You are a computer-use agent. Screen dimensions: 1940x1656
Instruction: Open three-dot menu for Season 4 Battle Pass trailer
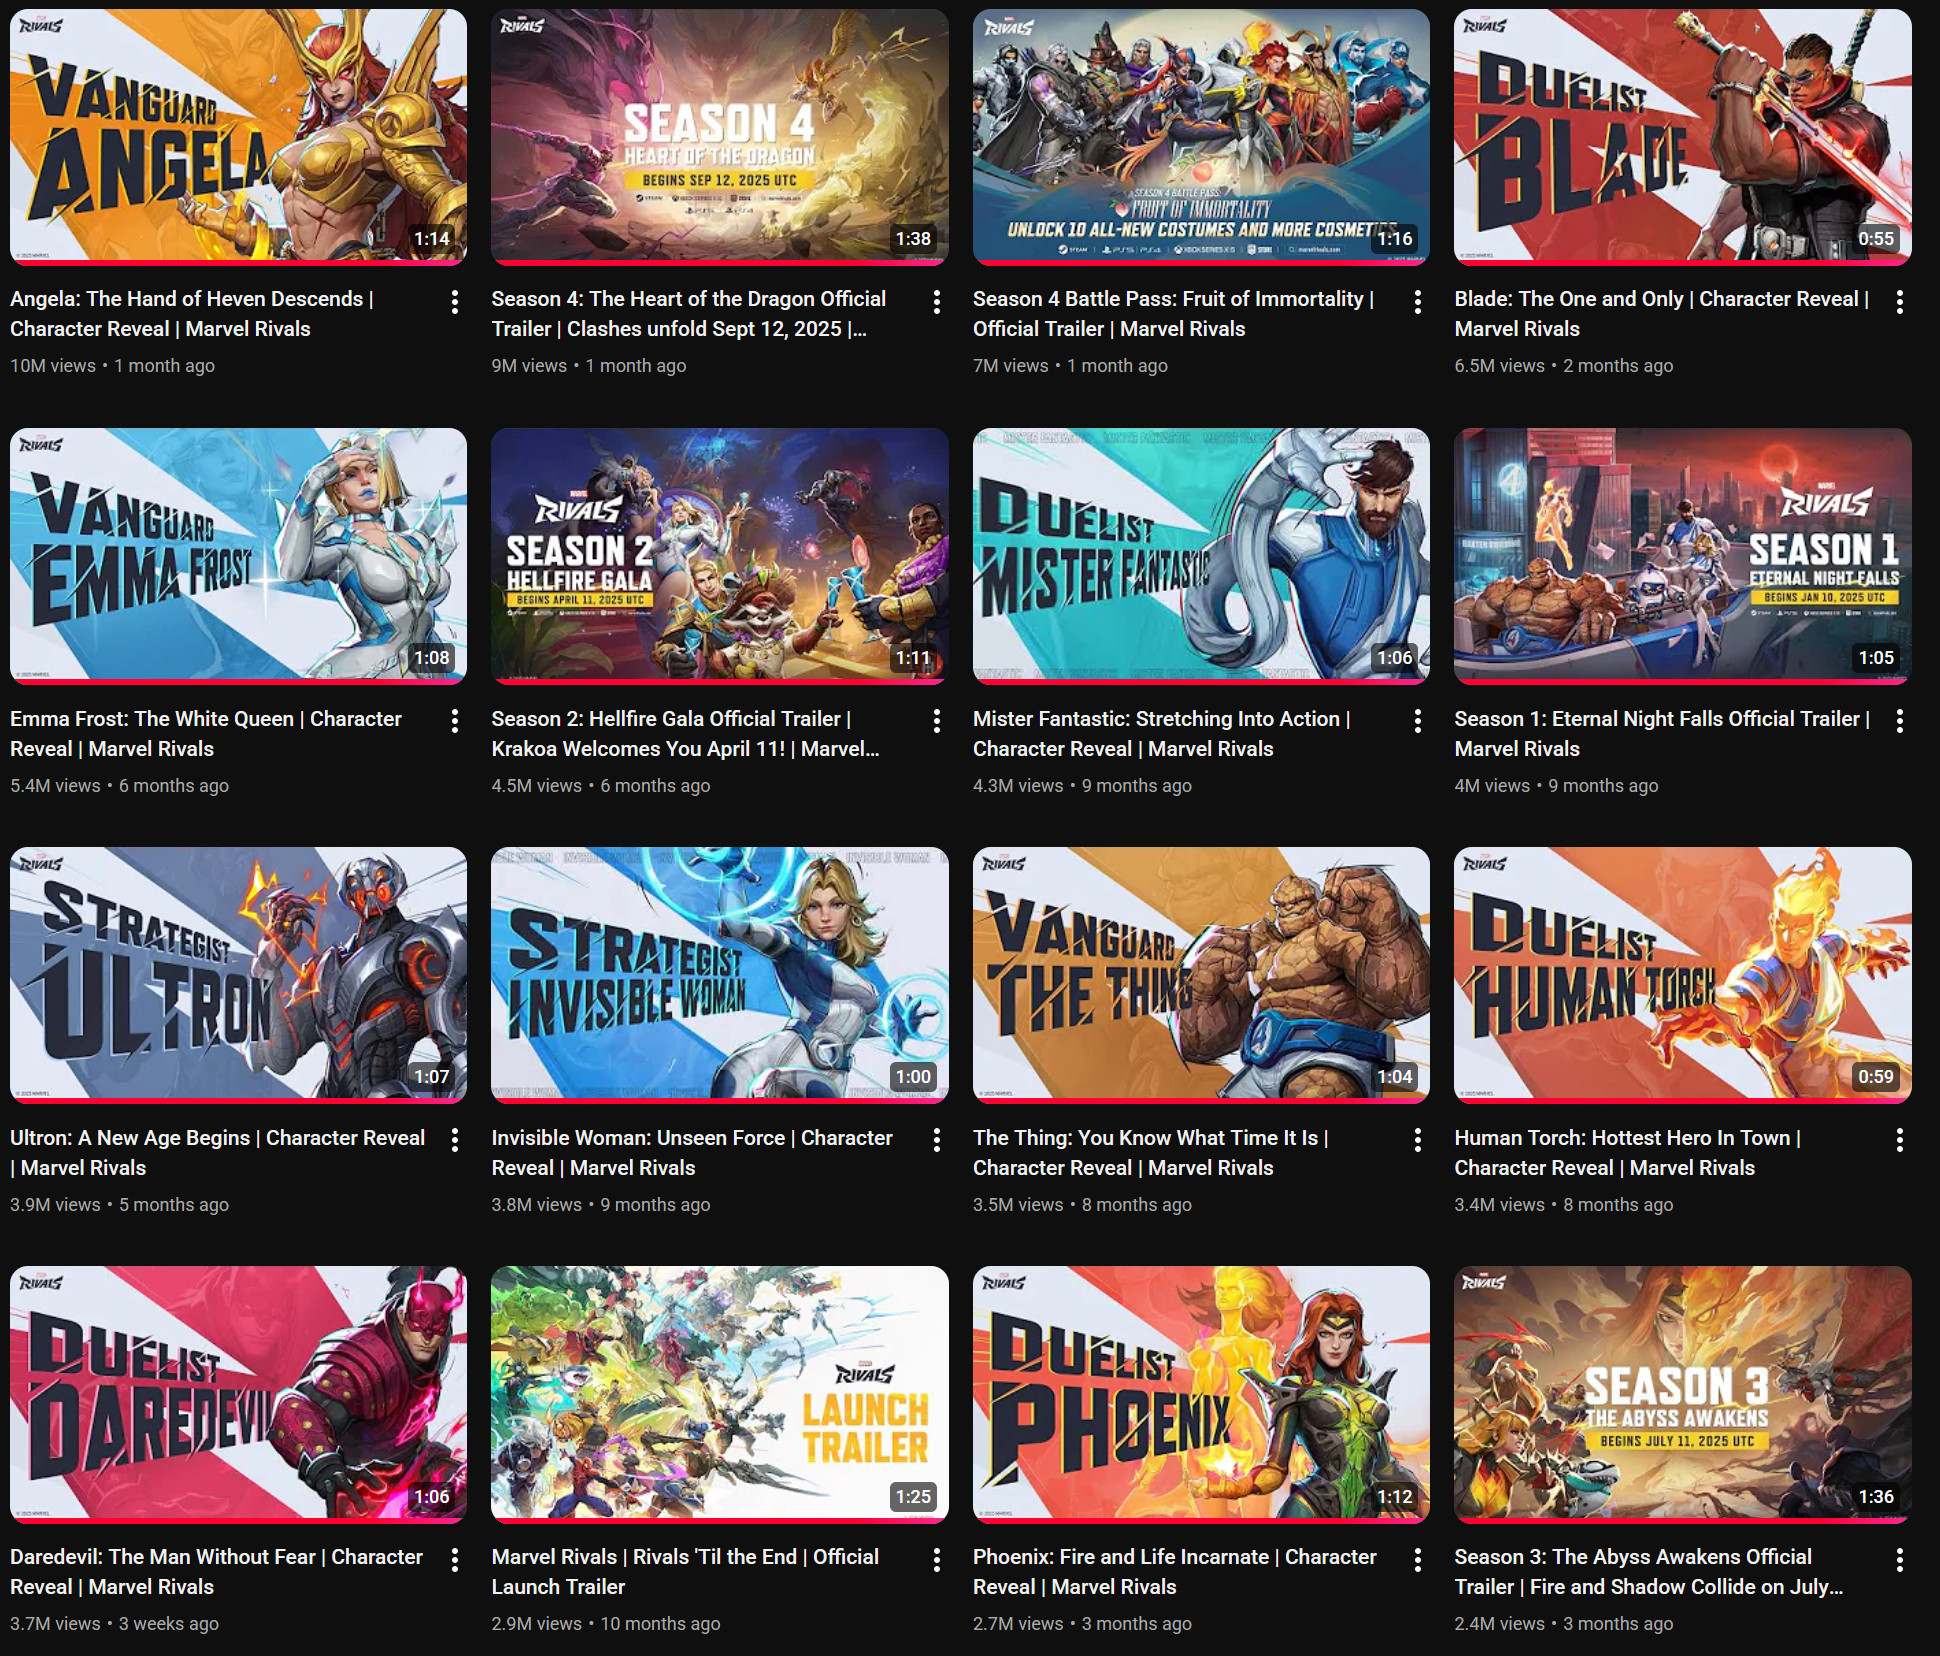pyautogui.click(x=1417, y=302)
